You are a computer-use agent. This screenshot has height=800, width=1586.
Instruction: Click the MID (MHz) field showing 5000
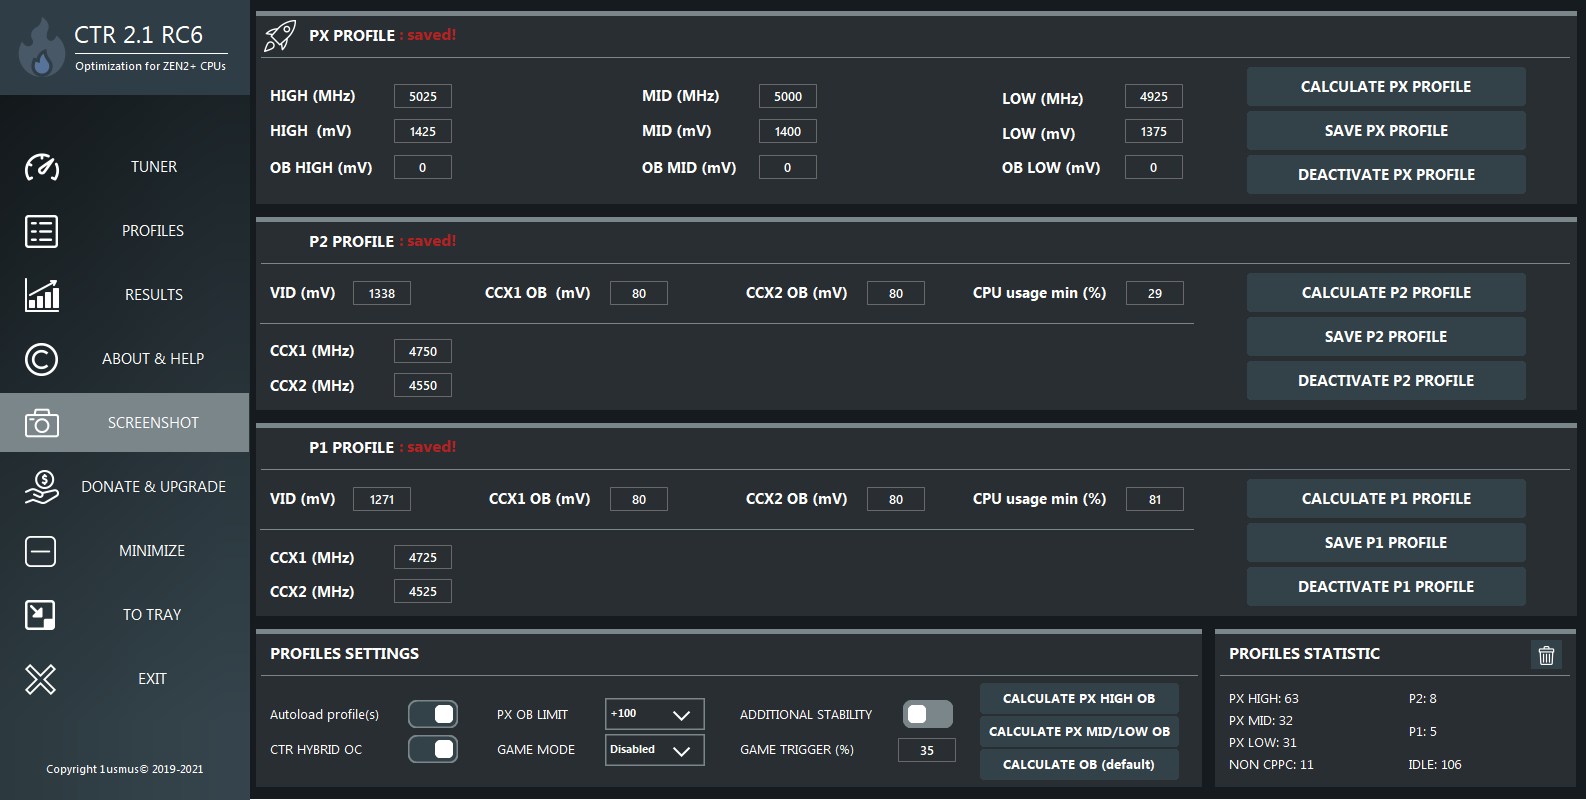click(x=788, y=96)
